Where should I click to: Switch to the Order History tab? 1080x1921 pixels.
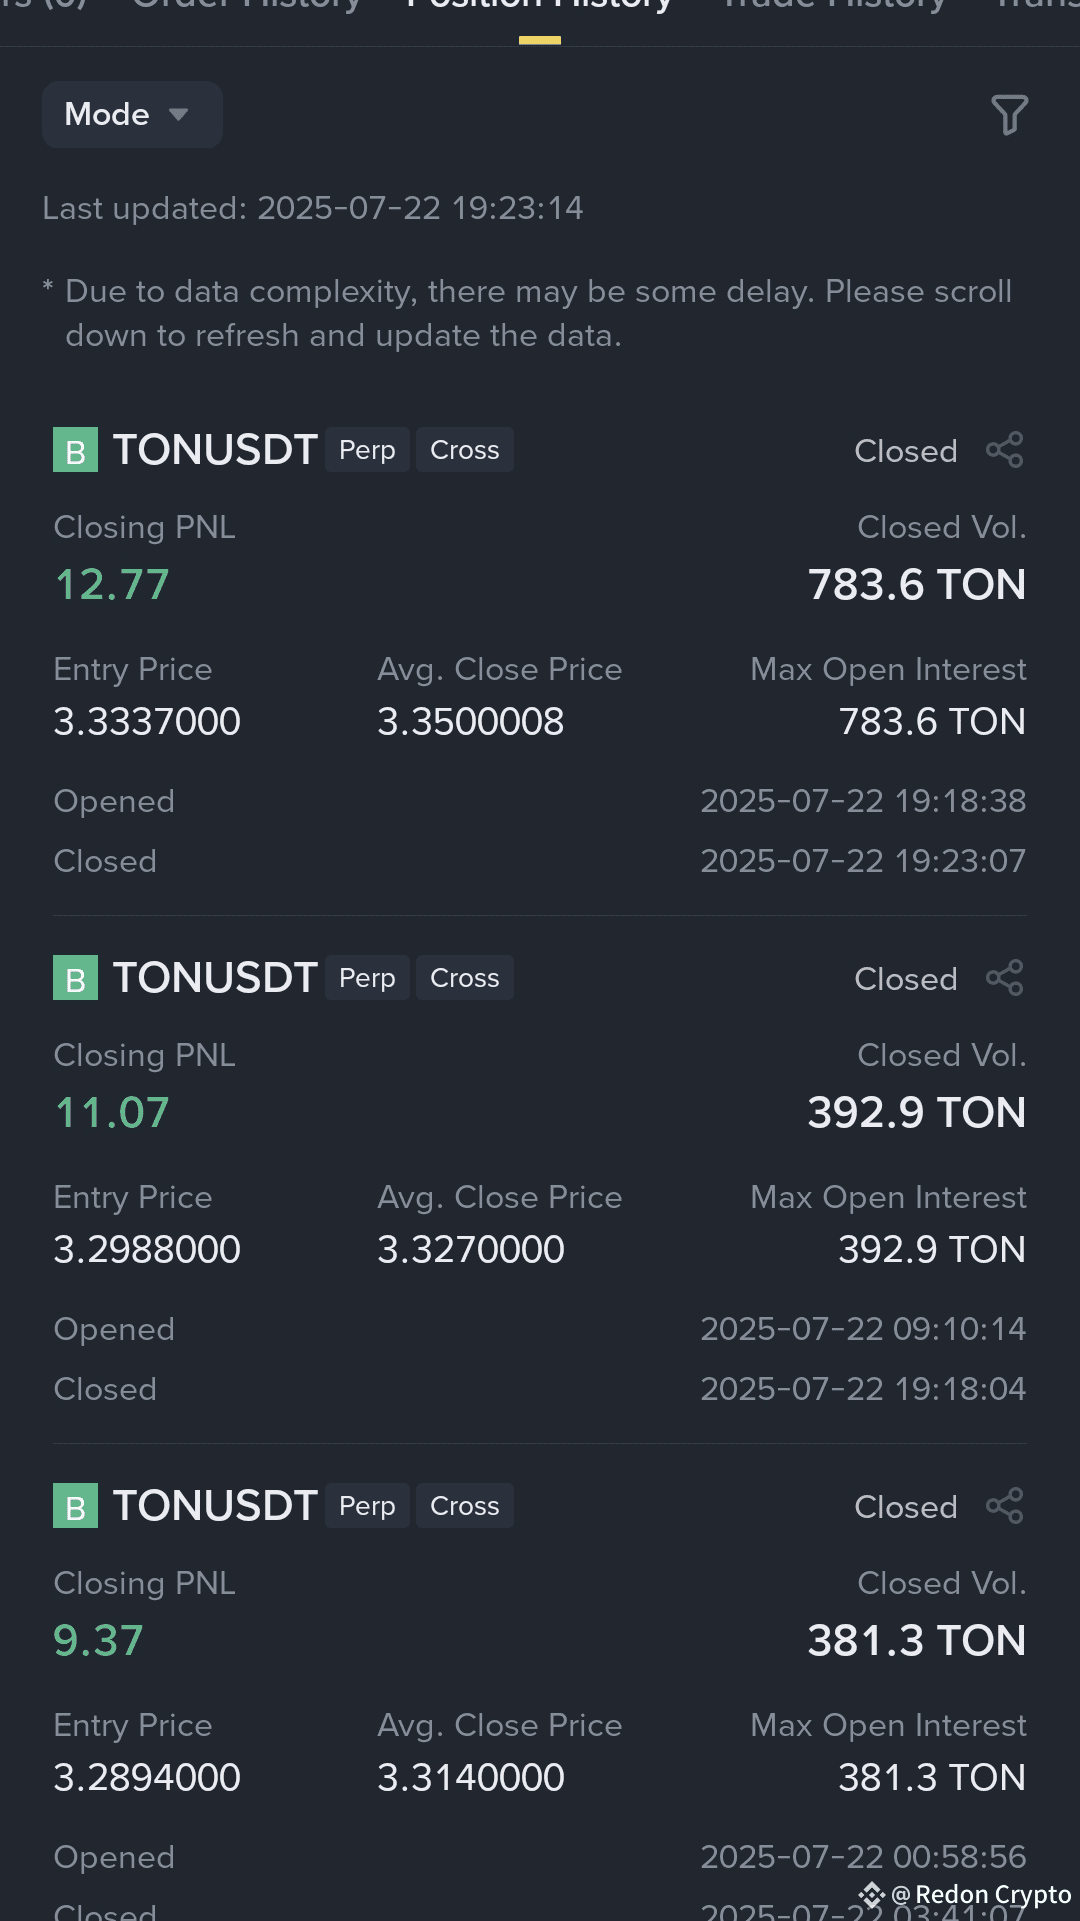[x=246, y=6]
